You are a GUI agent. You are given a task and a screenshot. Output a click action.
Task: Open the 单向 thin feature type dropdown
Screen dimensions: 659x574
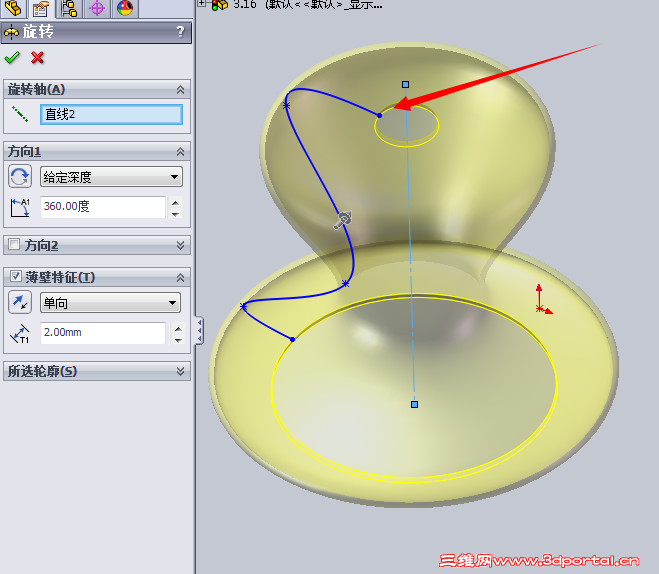111,303
